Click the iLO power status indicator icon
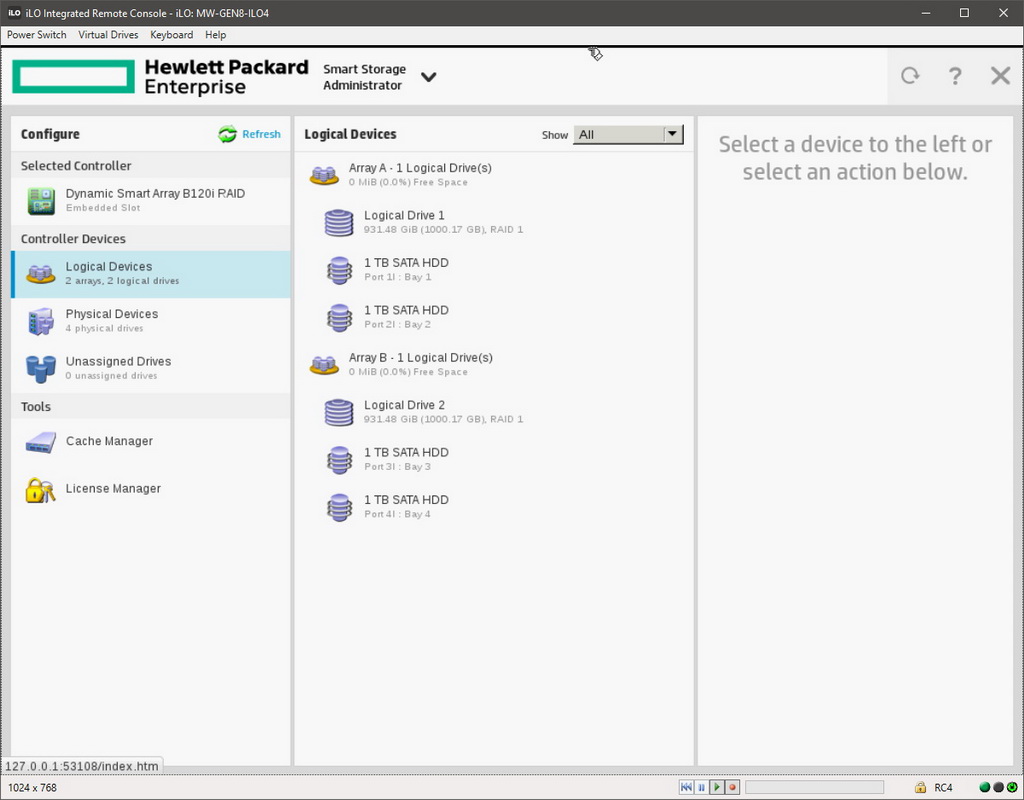This screenshot has height=800, width=1024. (x=1012, y=787)
